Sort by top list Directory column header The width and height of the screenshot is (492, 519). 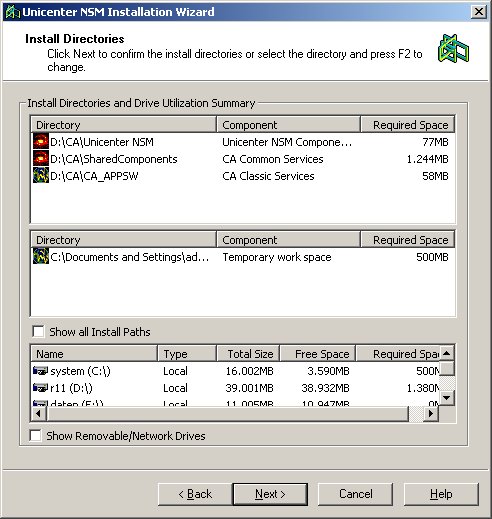123,125
